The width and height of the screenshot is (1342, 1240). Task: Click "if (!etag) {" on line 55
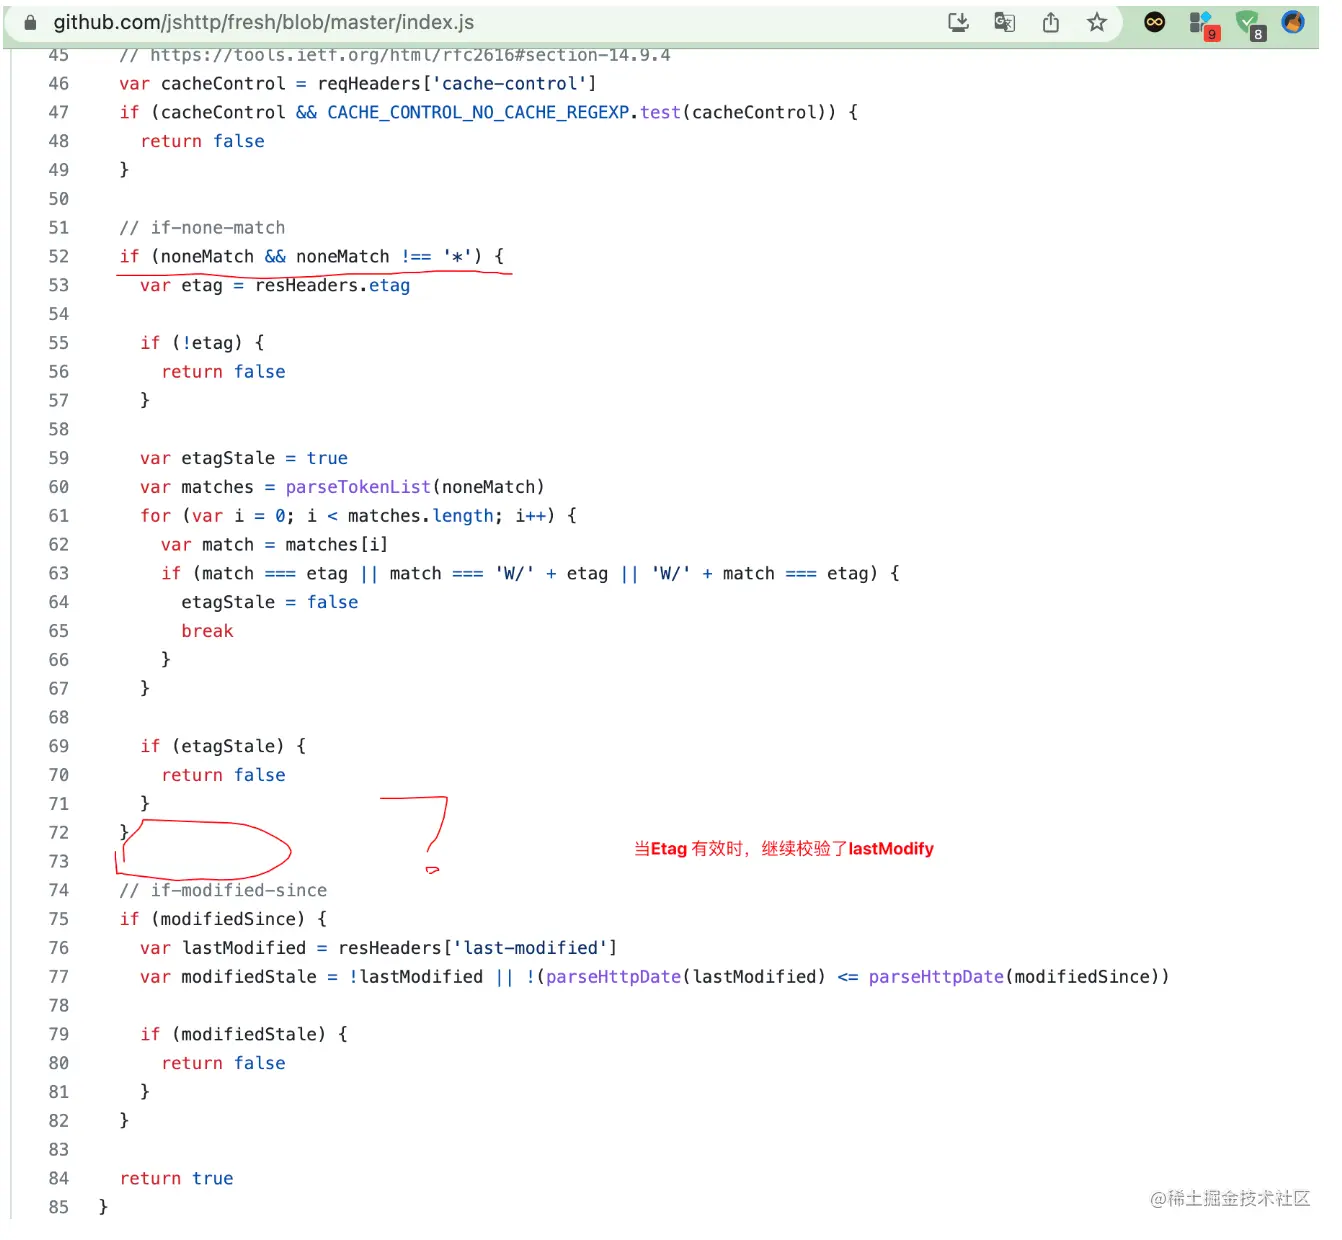pyautogui.click(x=202, y=343)
